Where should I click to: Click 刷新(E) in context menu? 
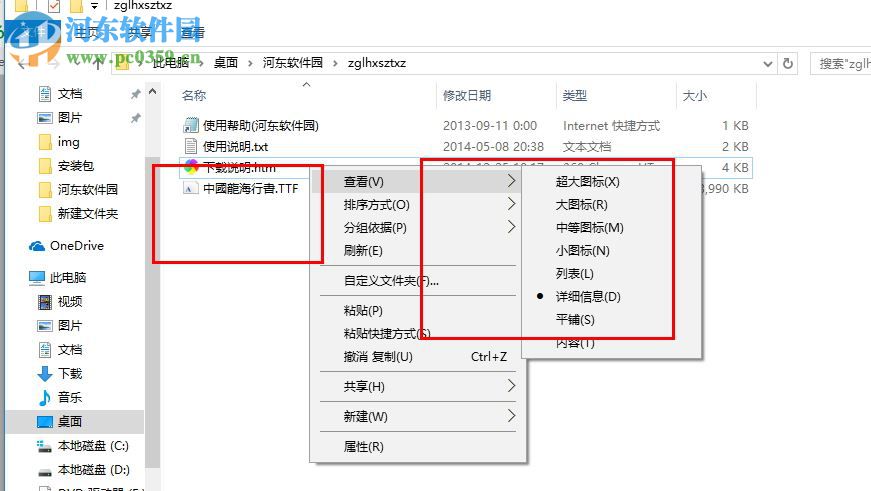pos(363,250)
